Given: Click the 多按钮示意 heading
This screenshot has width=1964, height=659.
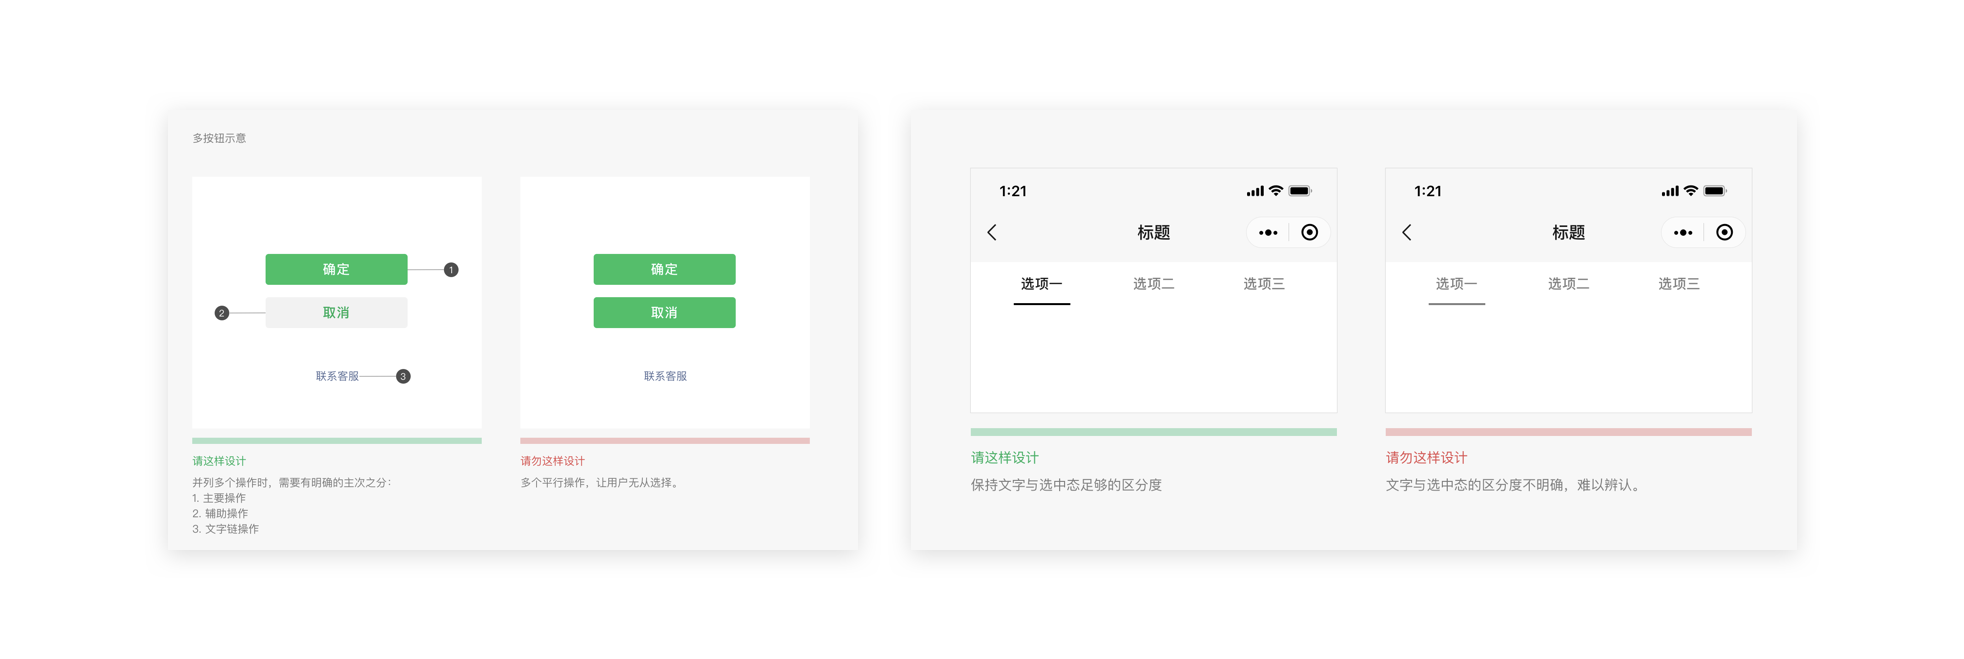Looking at the screenshot, I should (219, 138).
